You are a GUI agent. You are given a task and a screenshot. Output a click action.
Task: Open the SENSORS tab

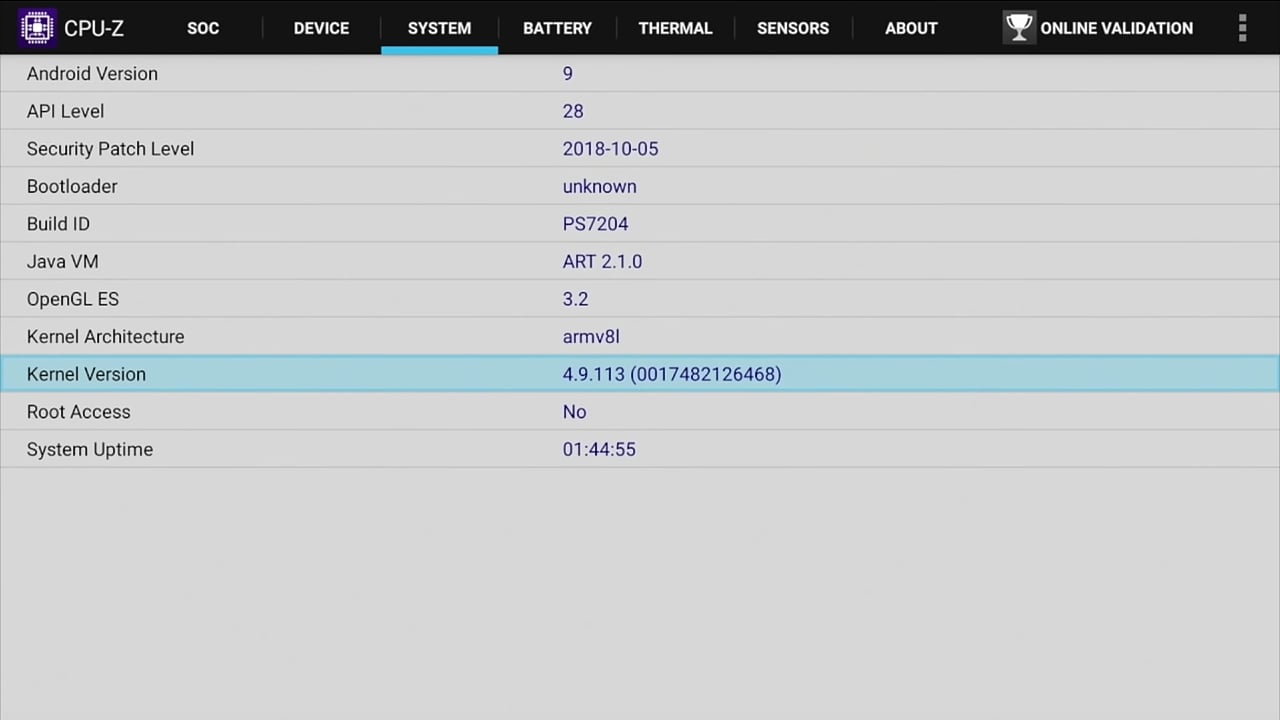point(793,28)
